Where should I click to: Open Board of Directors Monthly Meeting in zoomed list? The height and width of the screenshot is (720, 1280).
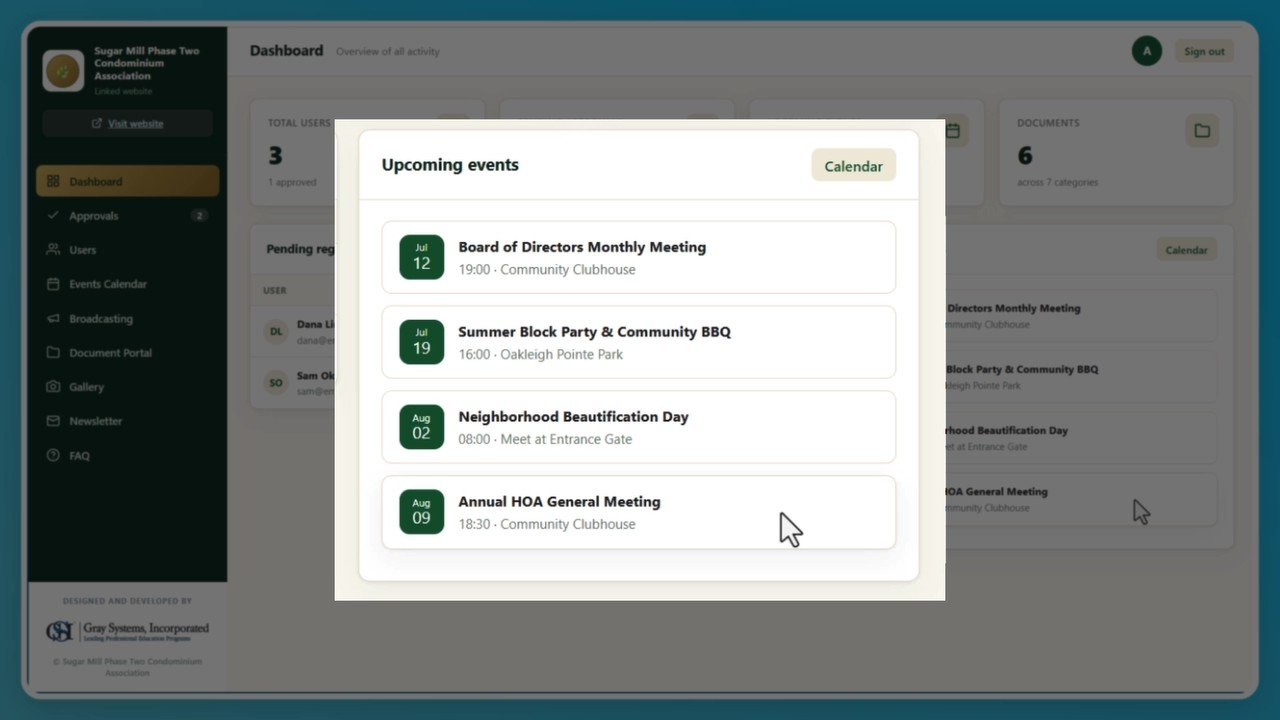coord(639,257)
